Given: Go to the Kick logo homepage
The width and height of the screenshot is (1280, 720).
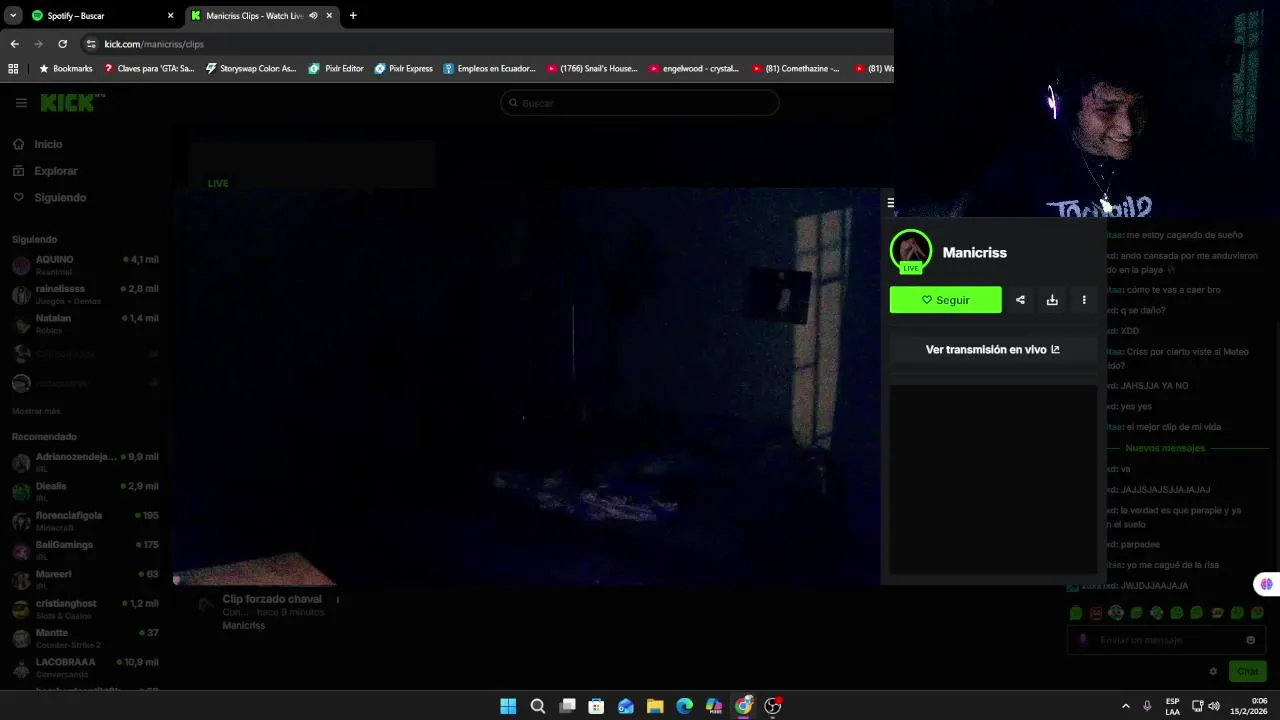Looking at the screenshot, I should [x=70, y=102].
